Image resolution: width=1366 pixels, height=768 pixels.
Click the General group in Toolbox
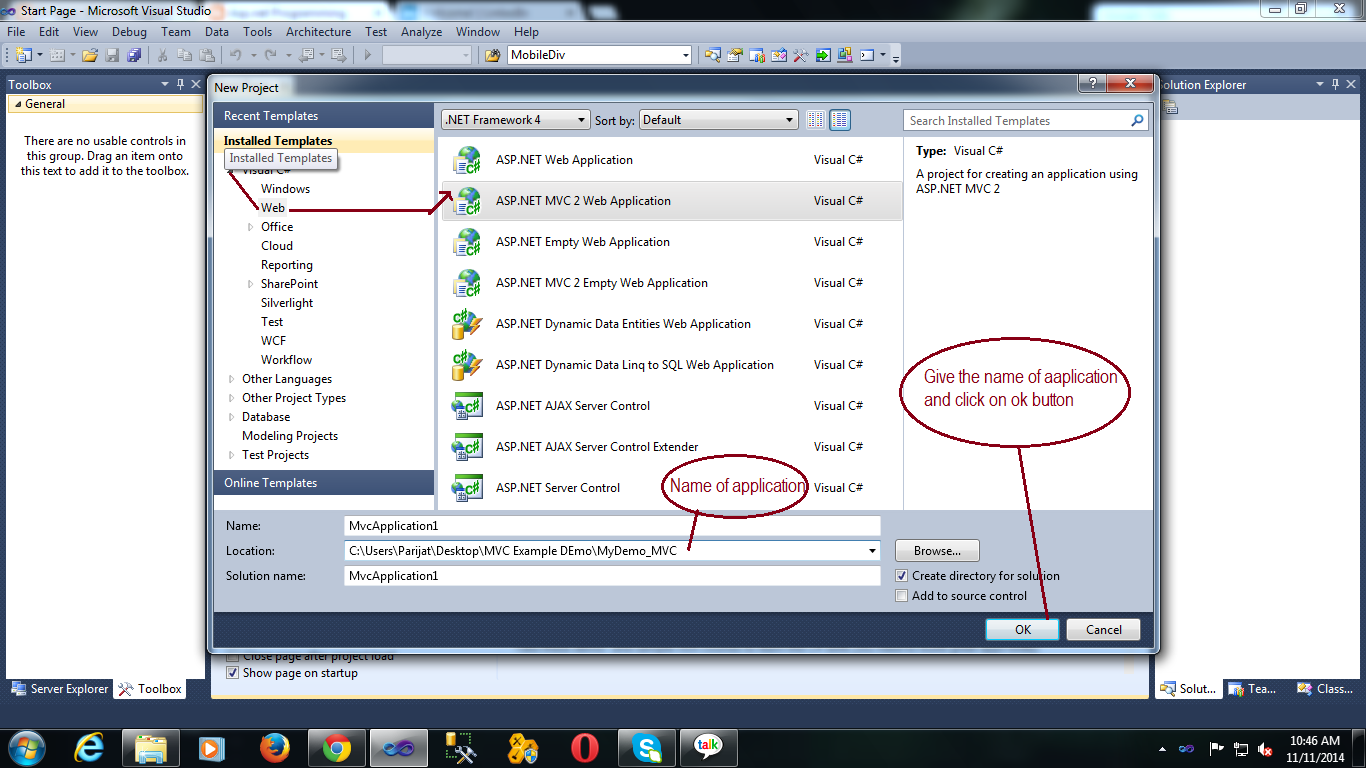click(x=105, y=104)
